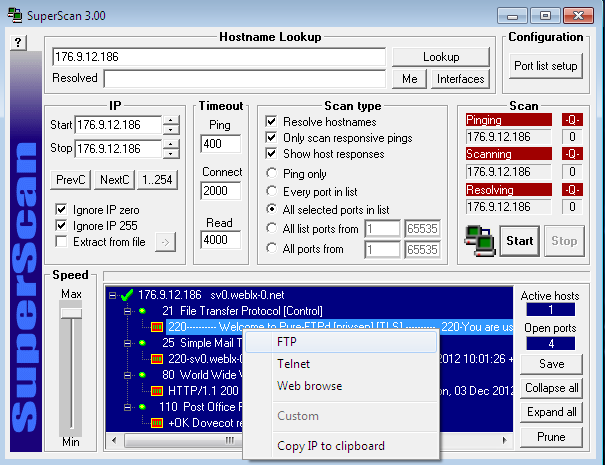This screenshot has height=465, width=605.
Task: Open the question mark help button
Action: coord(18,42)
